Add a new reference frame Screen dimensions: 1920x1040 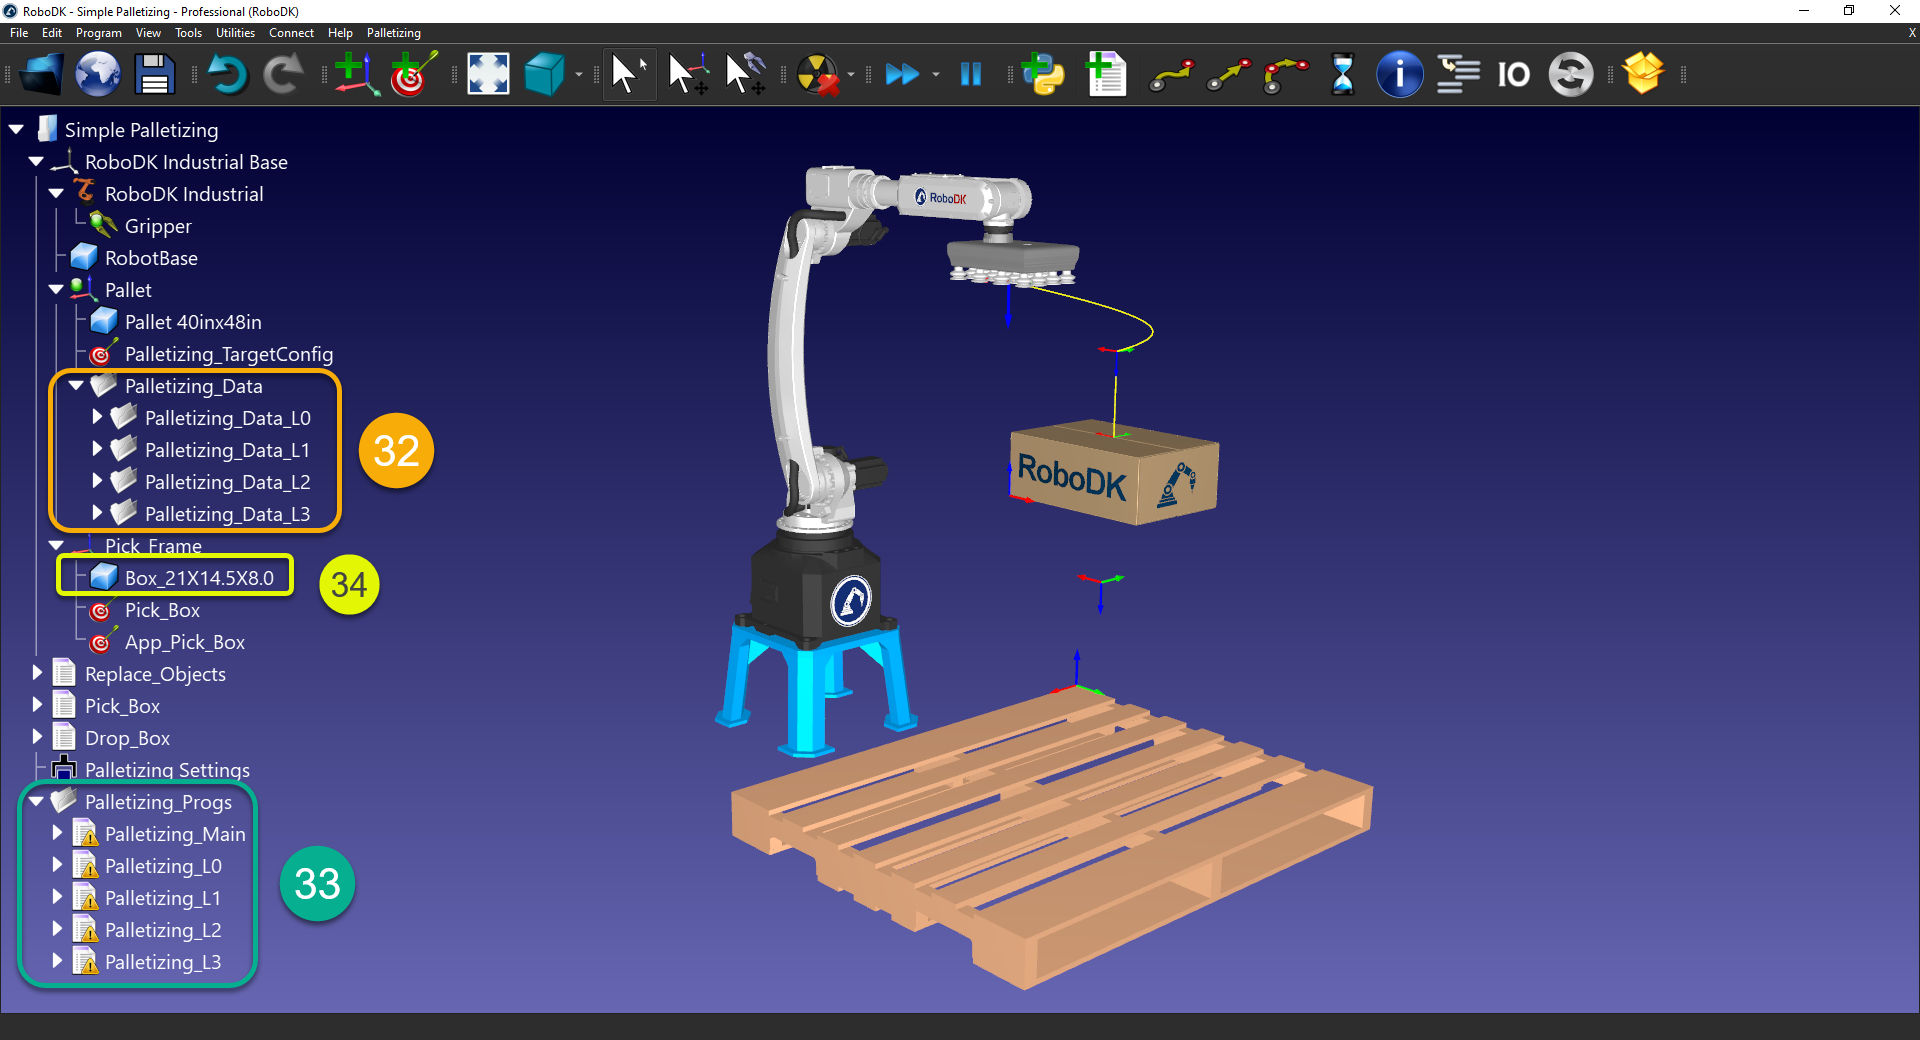[356, 73]
